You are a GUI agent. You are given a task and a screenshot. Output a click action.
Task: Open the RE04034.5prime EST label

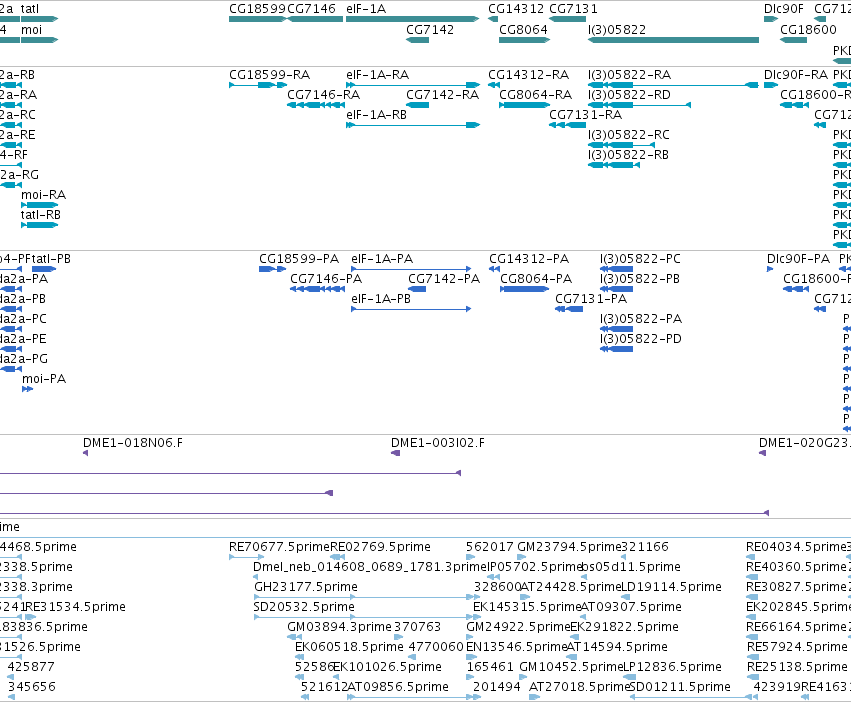797,547
